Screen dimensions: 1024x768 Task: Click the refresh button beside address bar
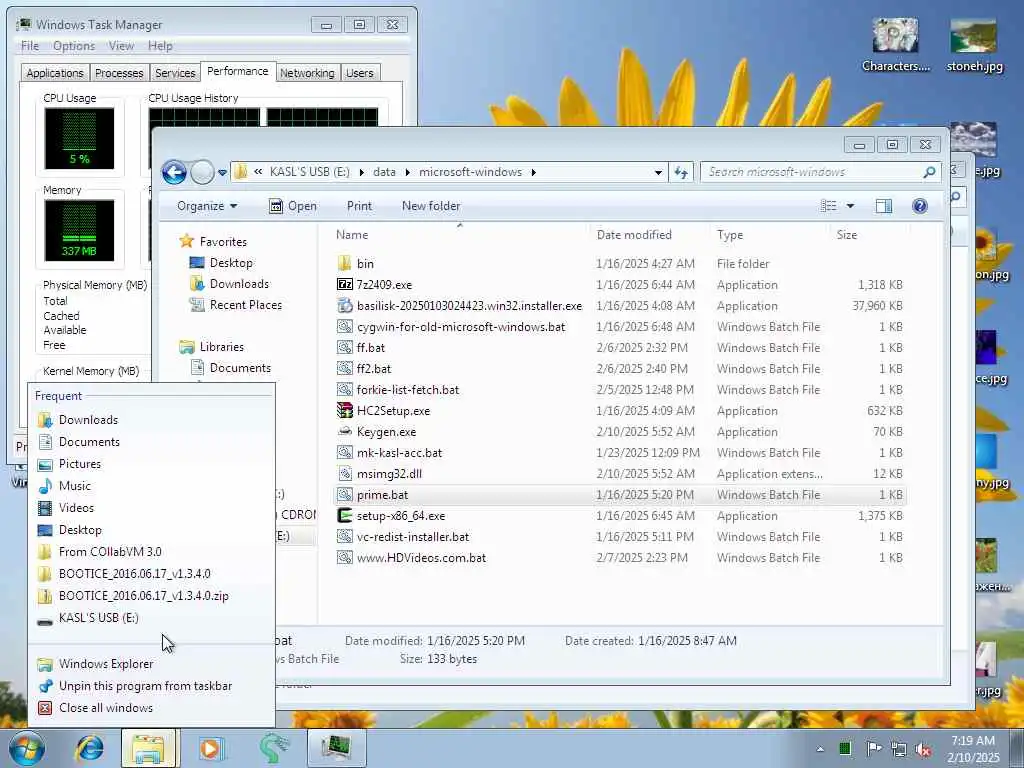[x=680, y=172]
